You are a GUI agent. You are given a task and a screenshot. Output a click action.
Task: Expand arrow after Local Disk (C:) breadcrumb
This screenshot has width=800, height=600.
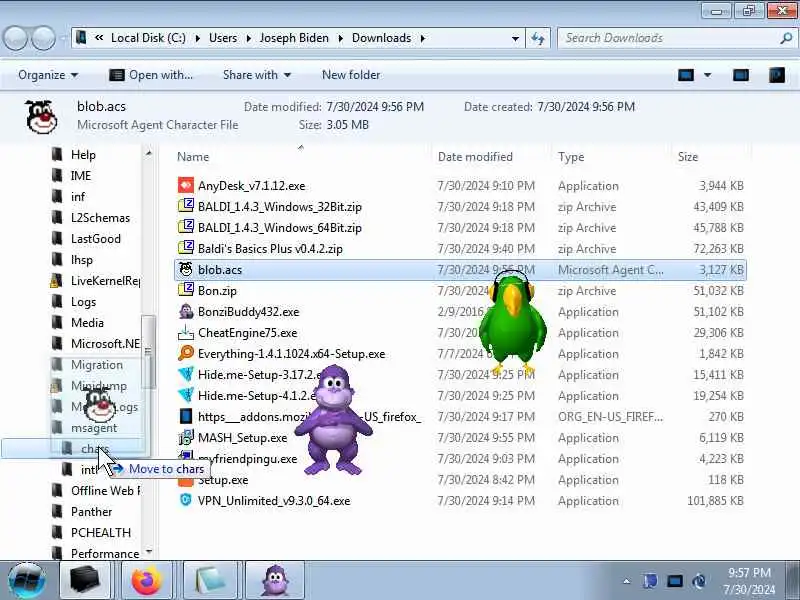click(x=197, y=38)
